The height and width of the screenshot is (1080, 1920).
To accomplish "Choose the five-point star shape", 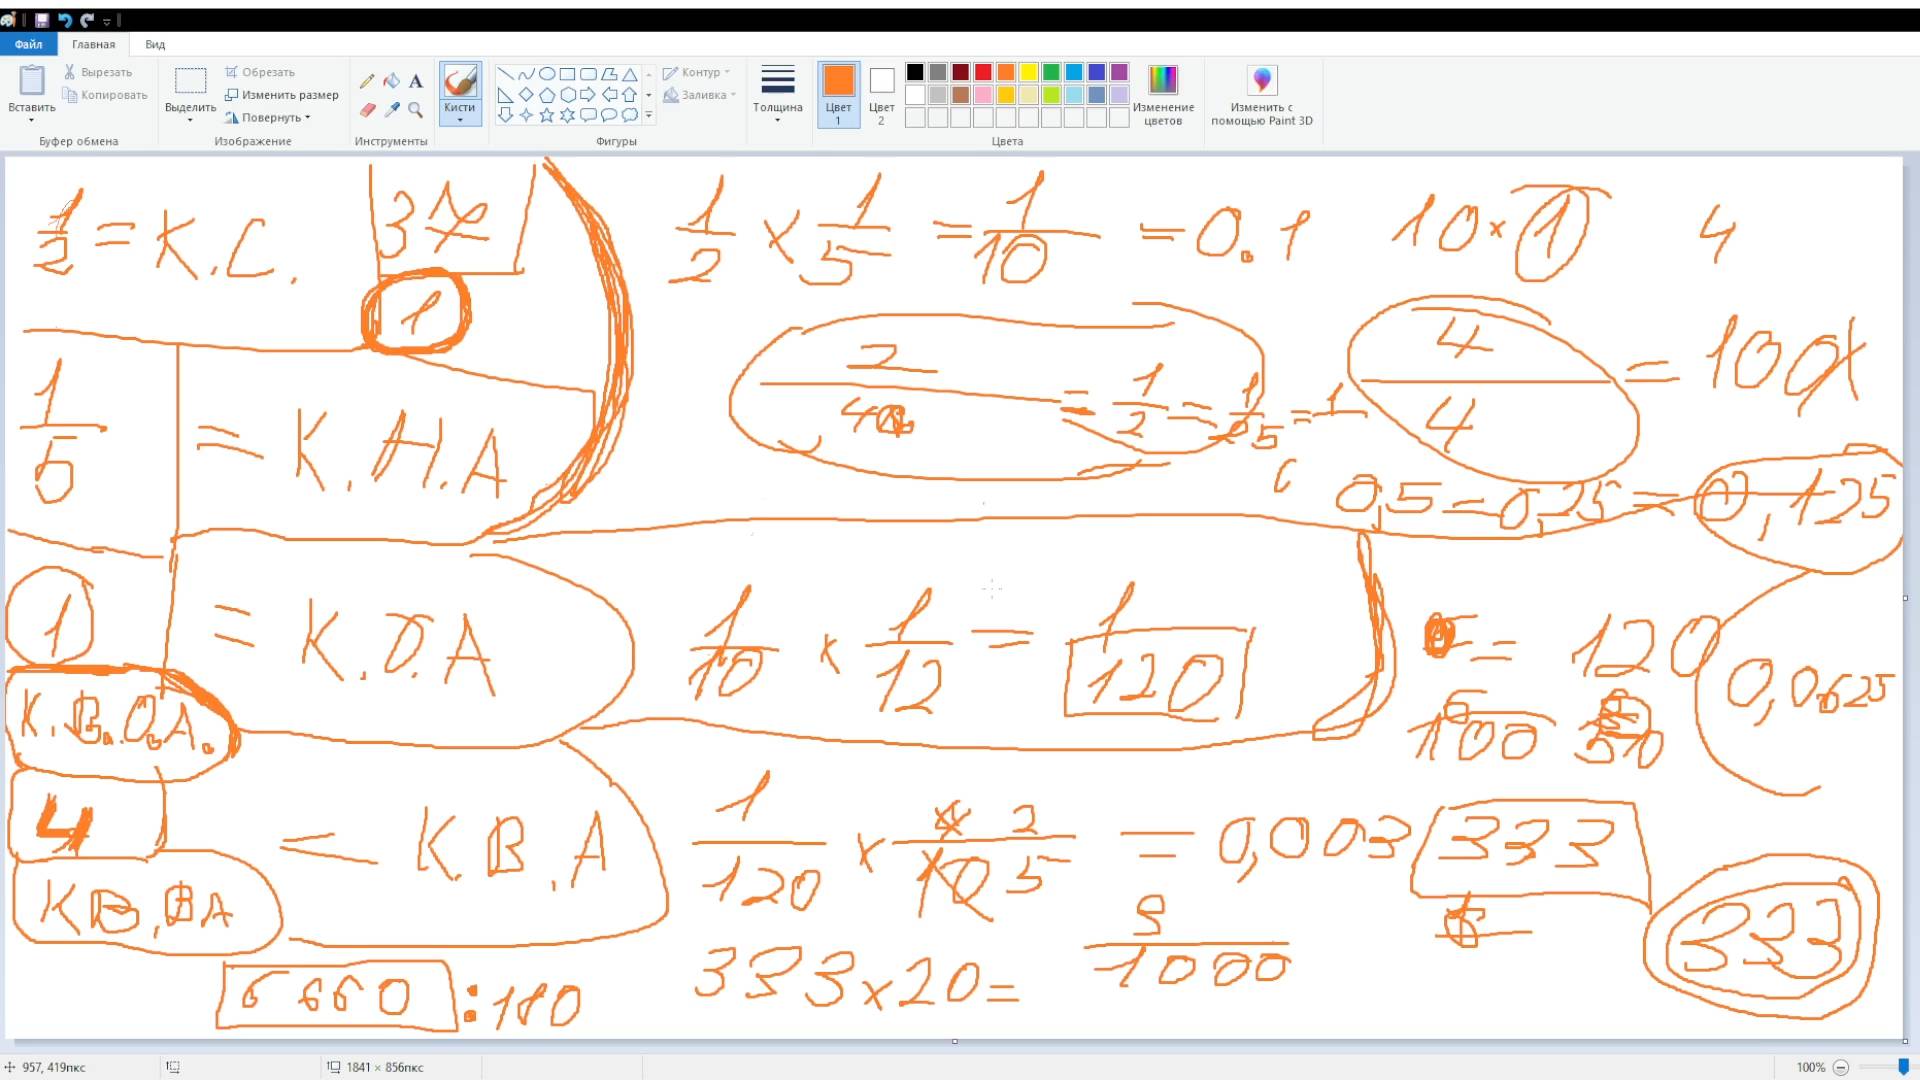I will click(547, 116).
